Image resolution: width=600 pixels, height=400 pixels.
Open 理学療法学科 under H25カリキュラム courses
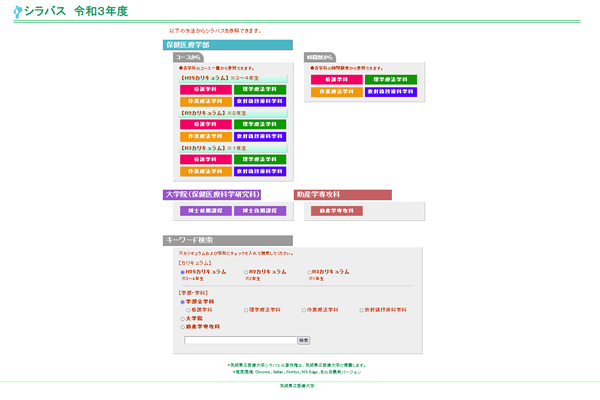point(260,90)
